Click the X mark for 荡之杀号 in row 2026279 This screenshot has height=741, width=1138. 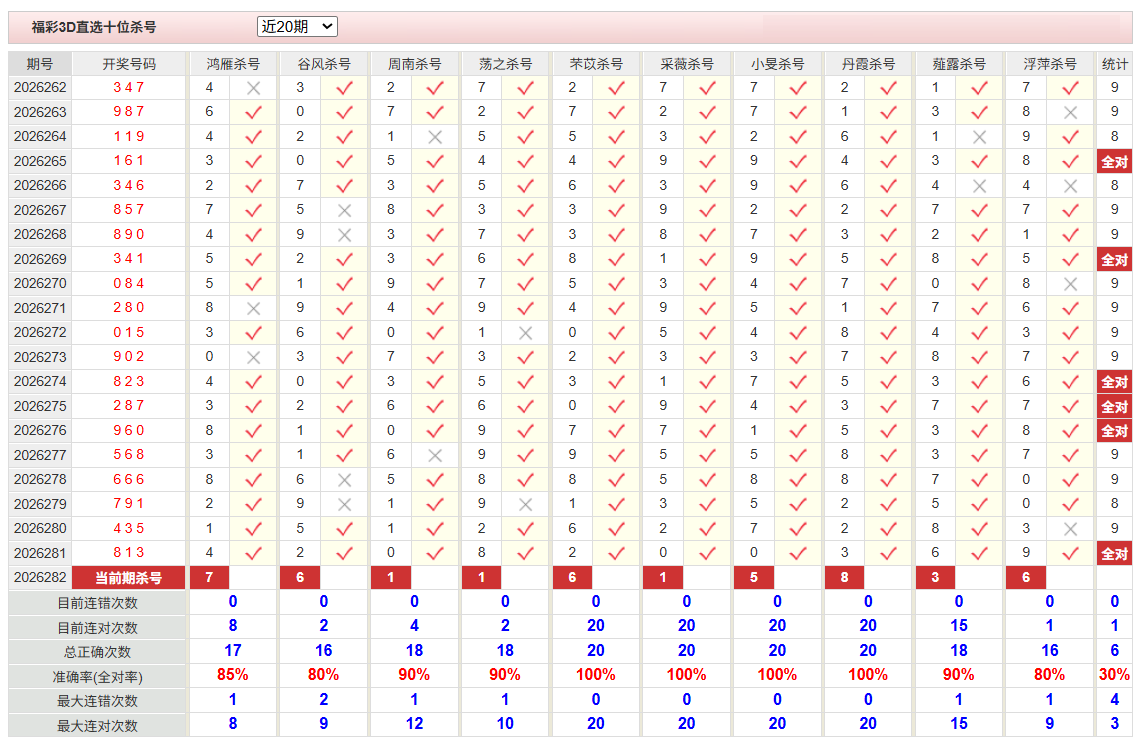tap(525, 504)
